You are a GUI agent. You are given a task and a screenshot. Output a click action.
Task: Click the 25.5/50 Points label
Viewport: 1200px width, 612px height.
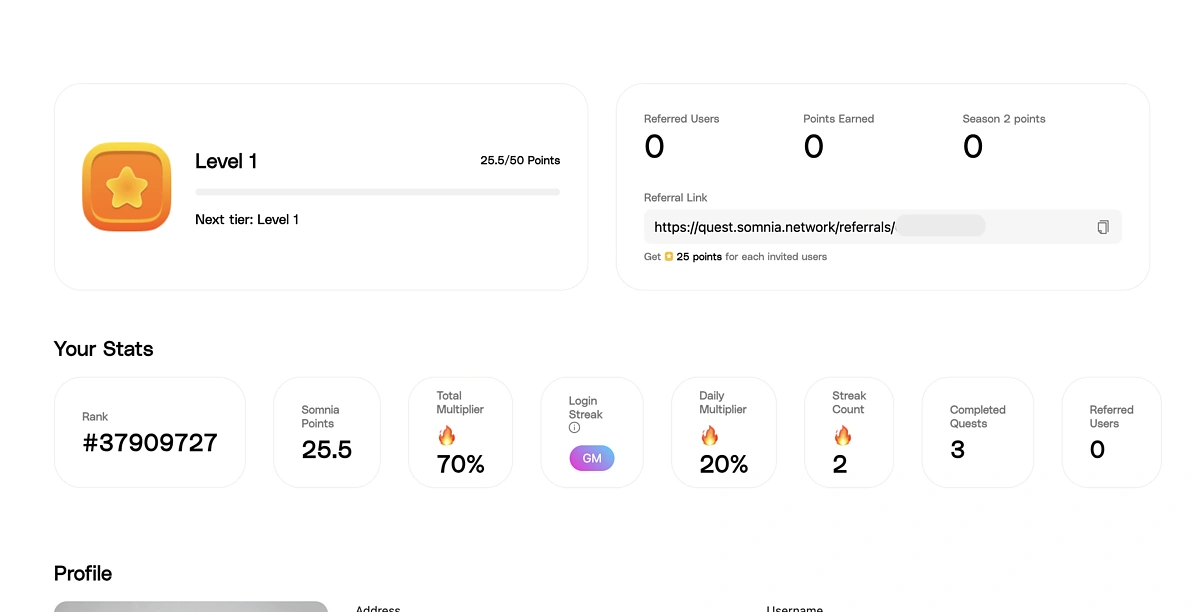(520, 160)
